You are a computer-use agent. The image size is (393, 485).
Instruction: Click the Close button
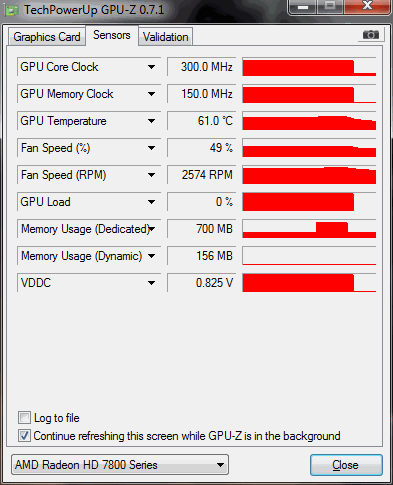[346, 465]
